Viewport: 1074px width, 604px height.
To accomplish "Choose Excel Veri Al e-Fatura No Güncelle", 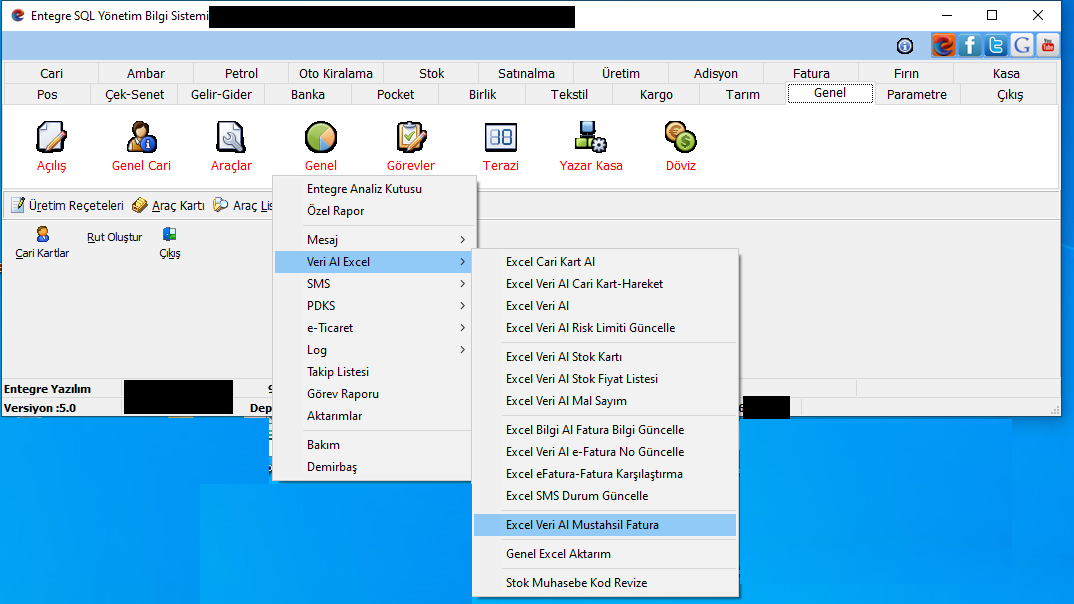I will tap(605, 451).
